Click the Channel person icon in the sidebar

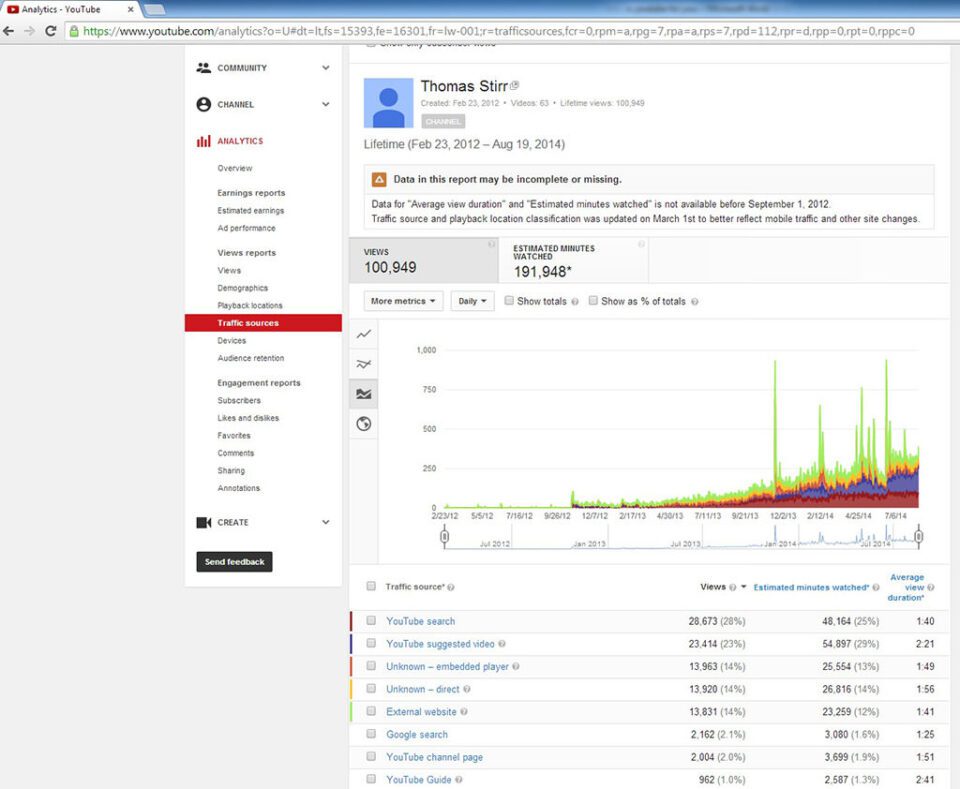coord(203,105)
